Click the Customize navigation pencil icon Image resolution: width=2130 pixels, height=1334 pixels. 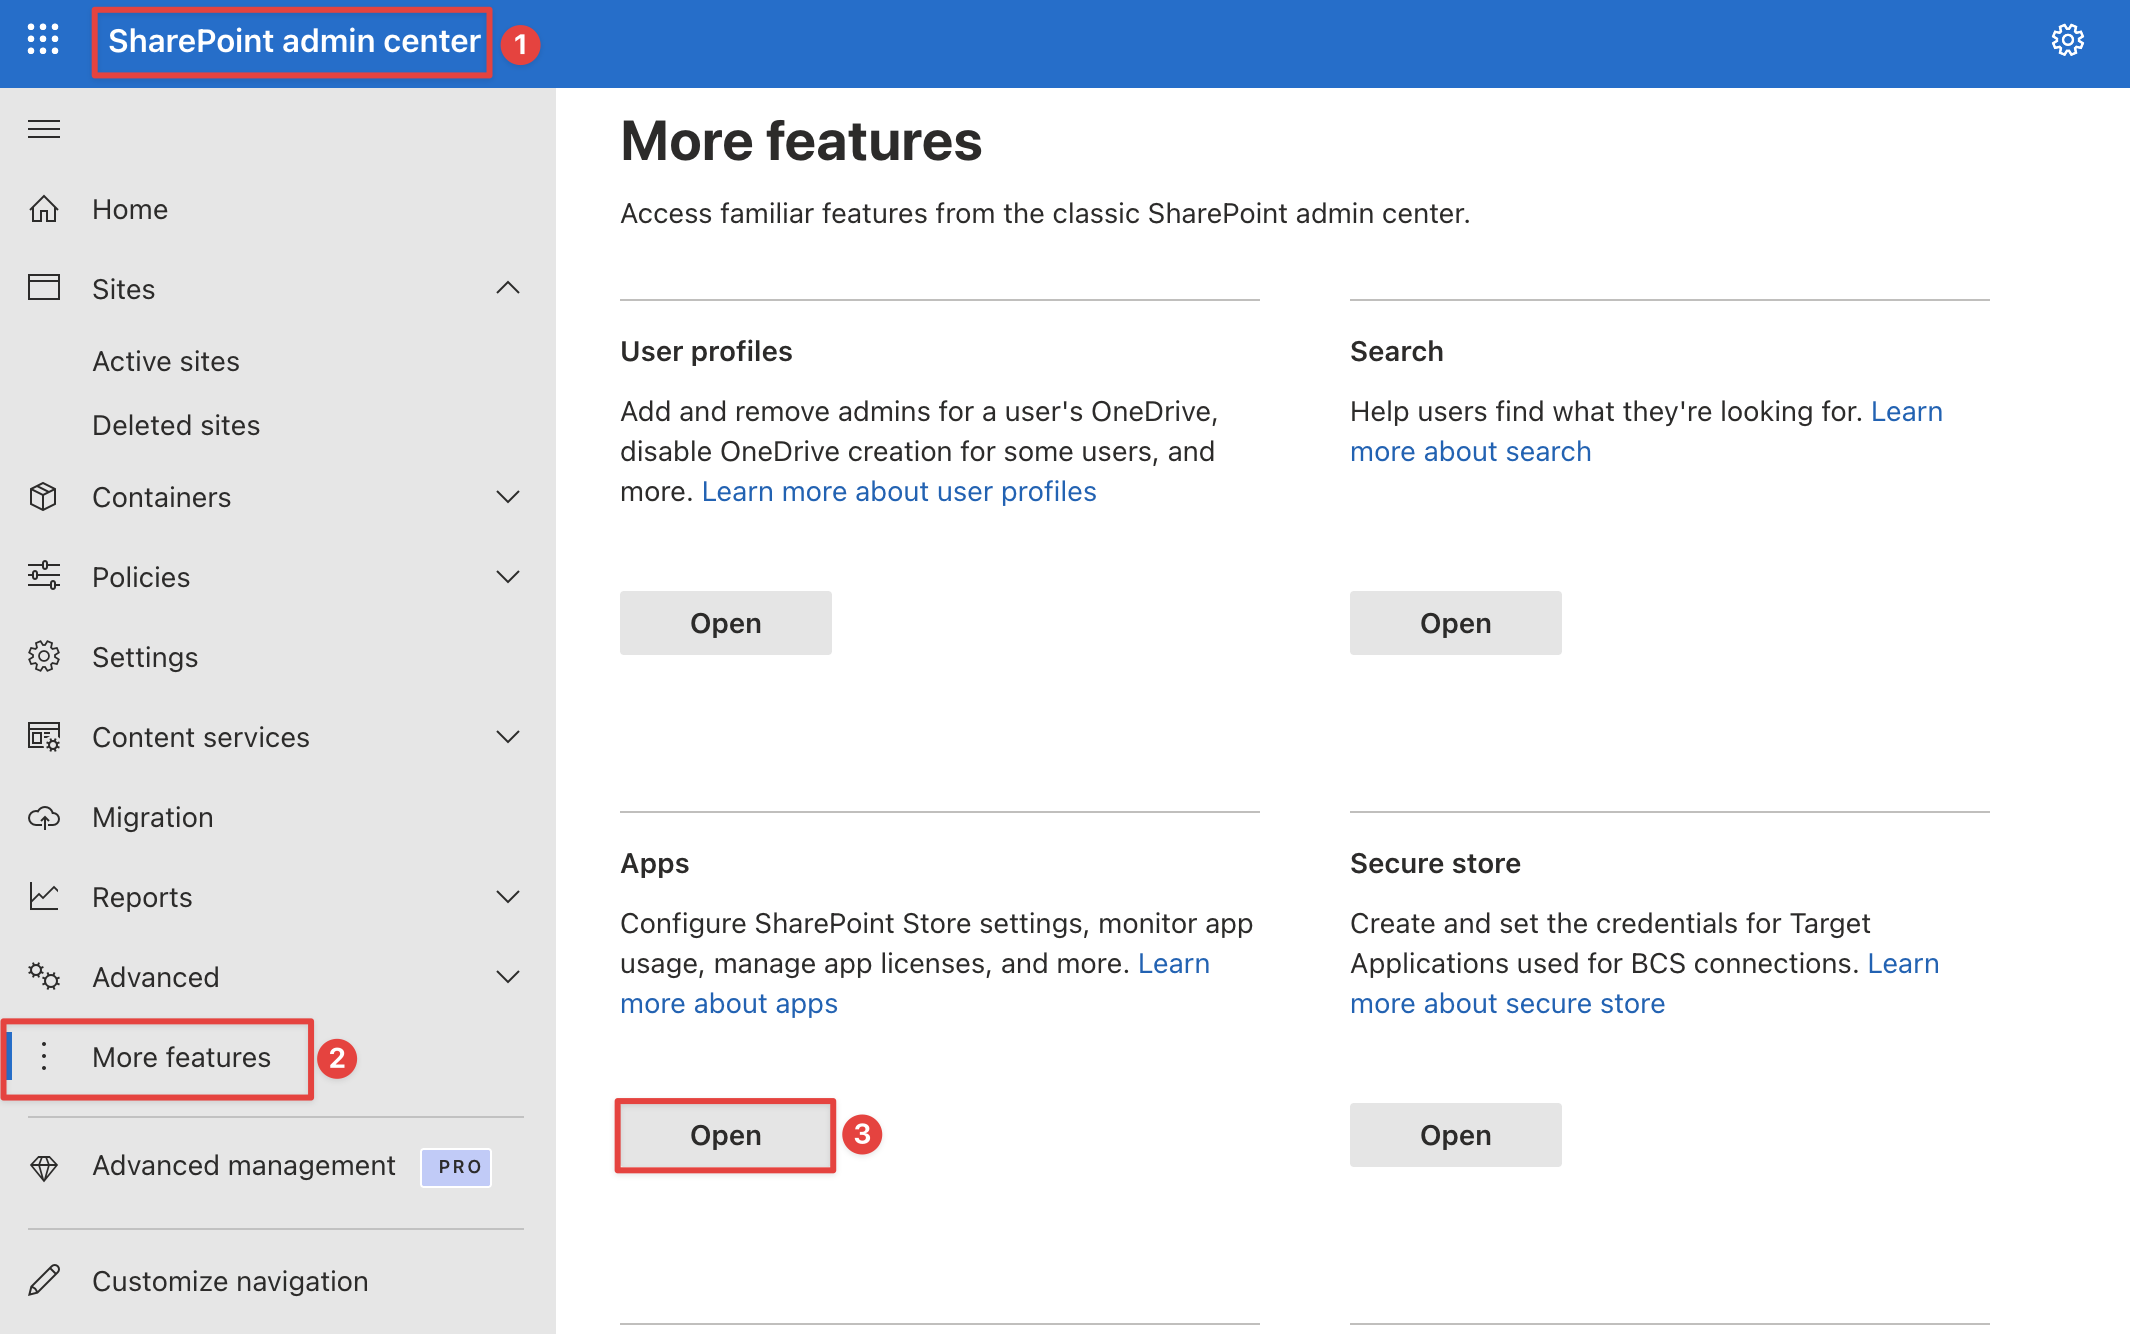(44, 1281)
